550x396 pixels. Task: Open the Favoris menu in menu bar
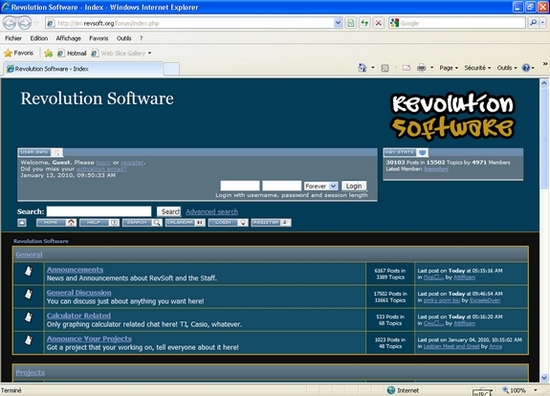click(99, 38)
